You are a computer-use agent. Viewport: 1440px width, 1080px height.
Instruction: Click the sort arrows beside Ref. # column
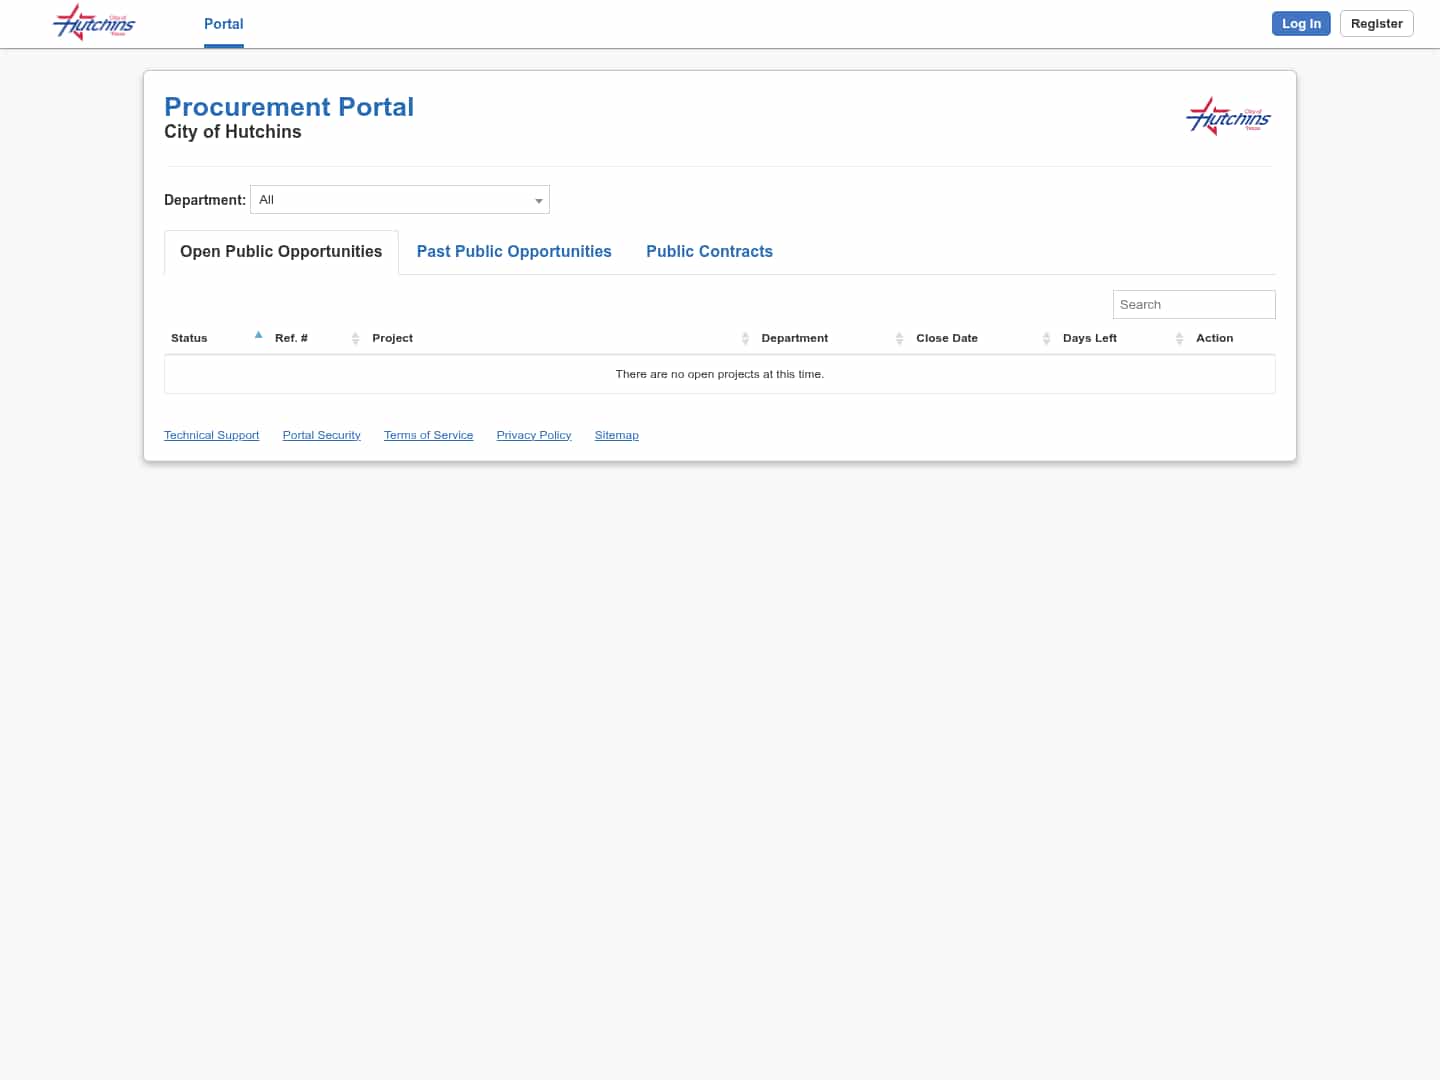pos(356,338)
